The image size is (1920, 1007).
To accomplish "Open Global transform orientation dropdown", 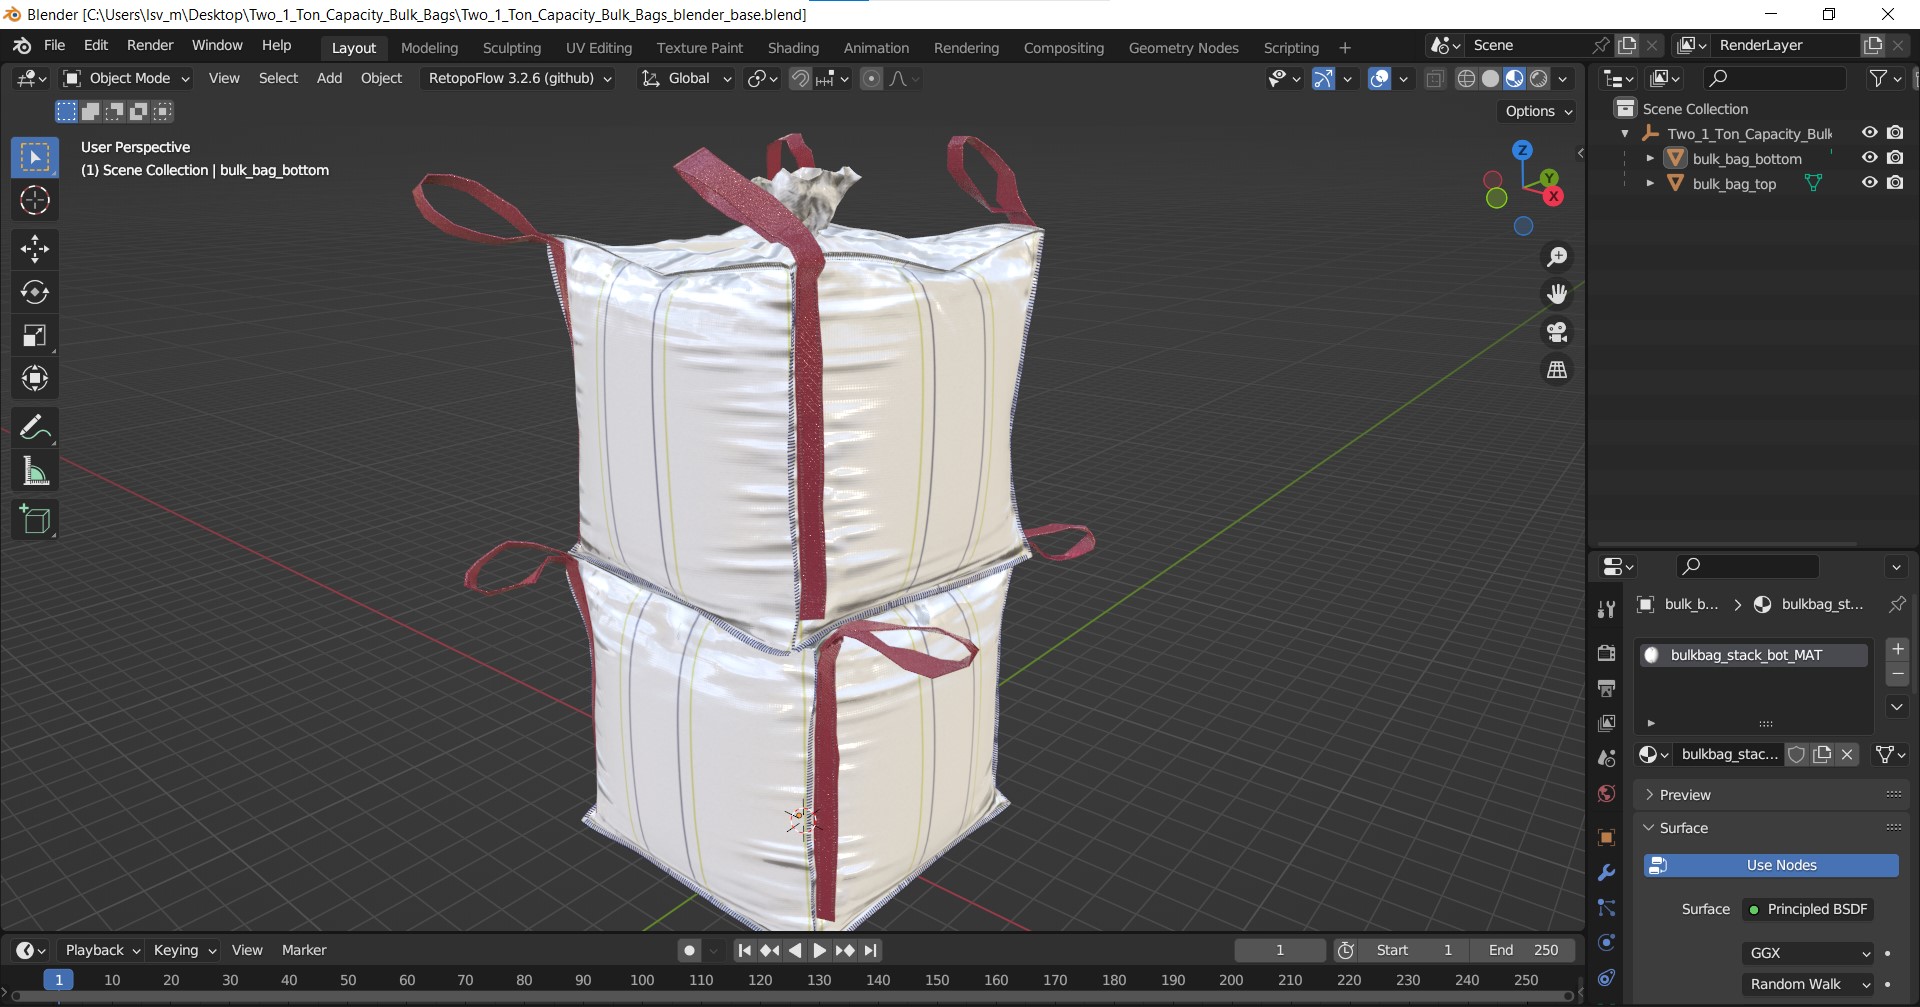I will (x=687, y=78).
